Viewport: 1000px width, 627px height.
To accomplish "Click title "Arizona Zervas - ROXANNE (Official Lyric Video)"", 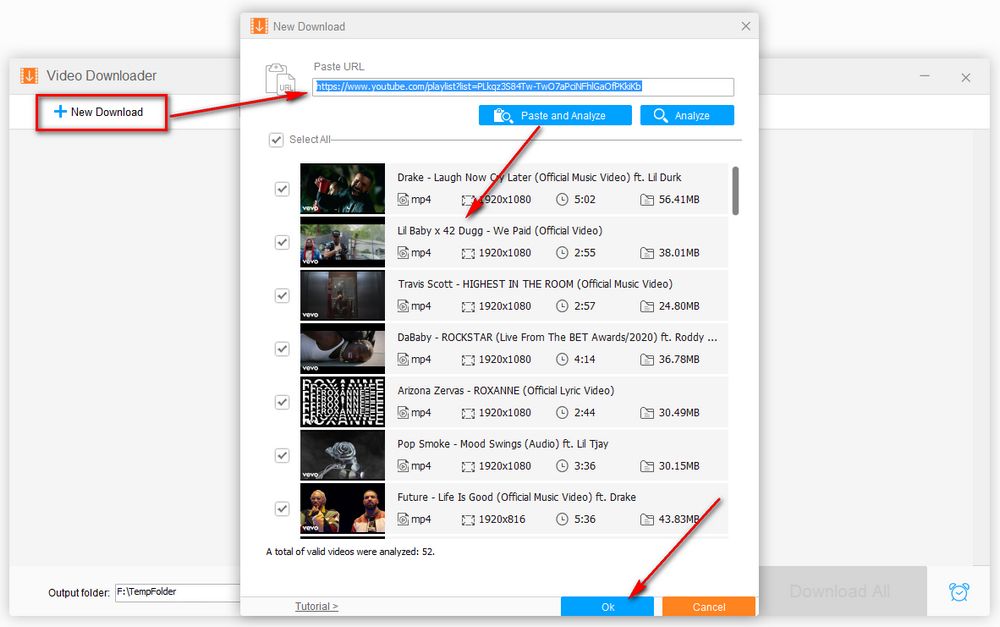I will click(506, 390).
